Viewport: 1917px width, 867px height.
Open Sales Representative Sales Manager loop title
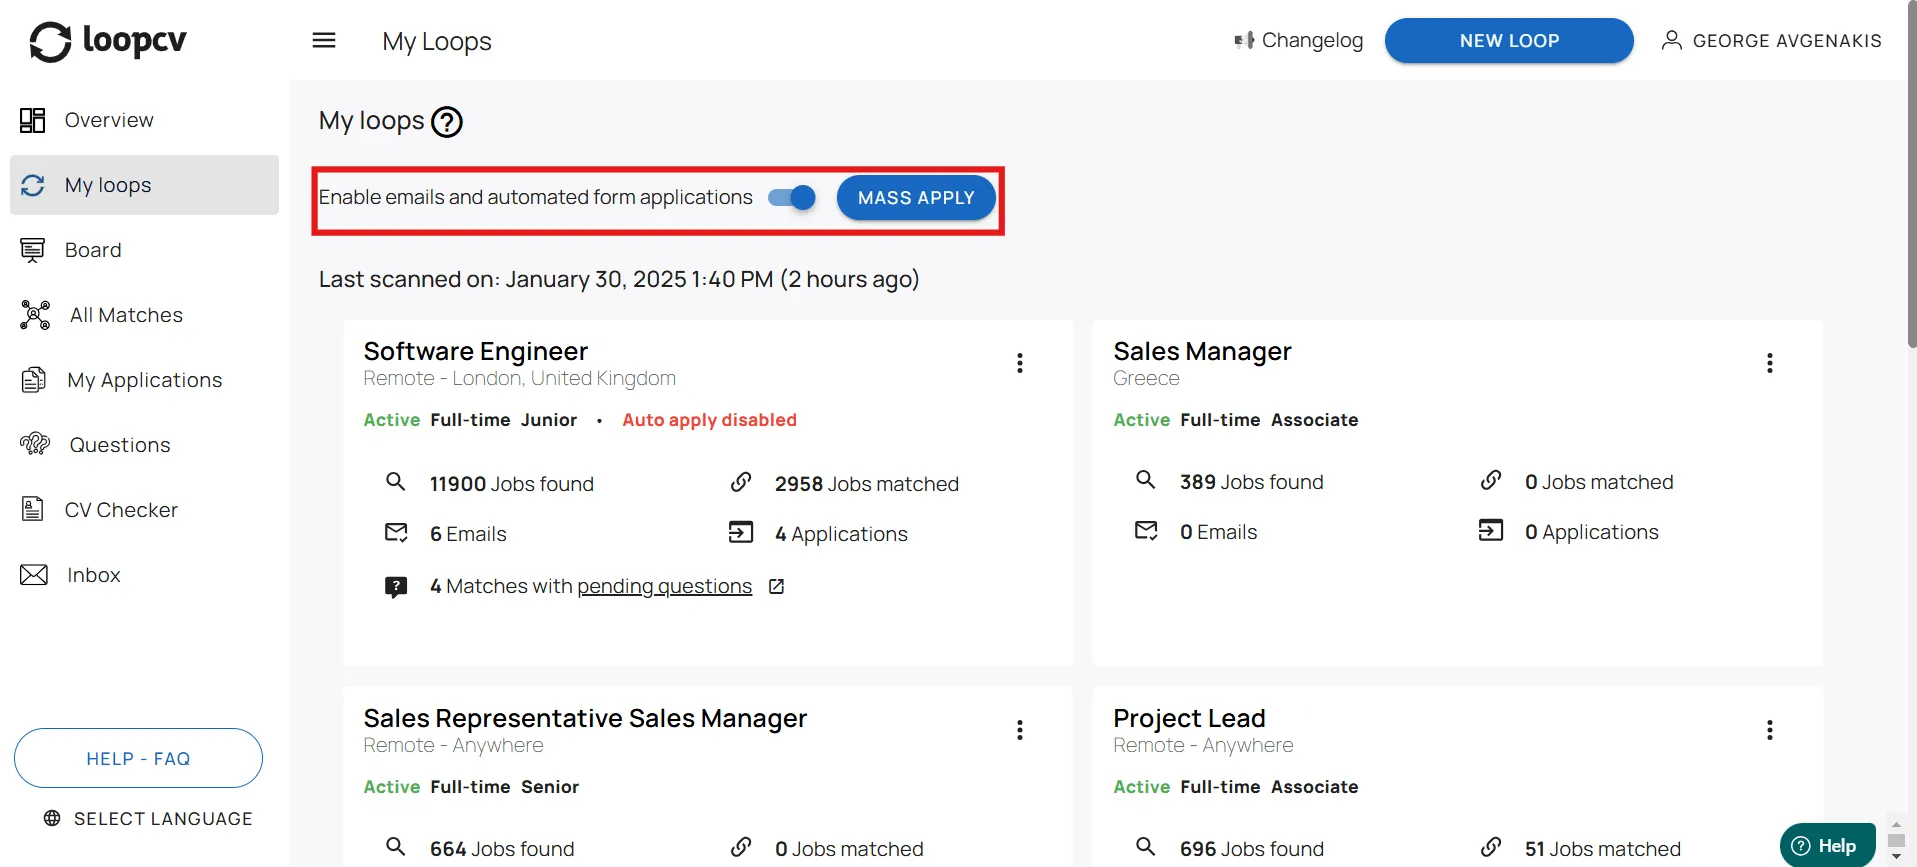[585, 718]
